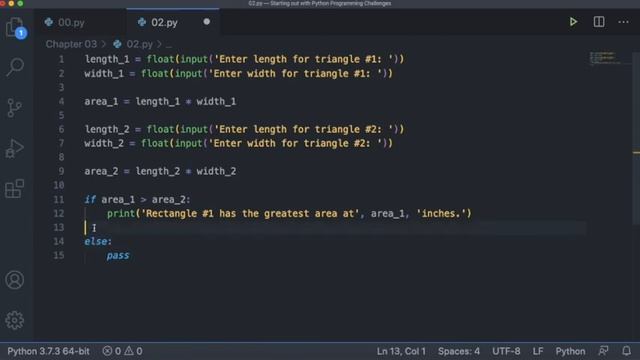Open the Search view
Screen dimensions: 640x360
click(15, 67)
